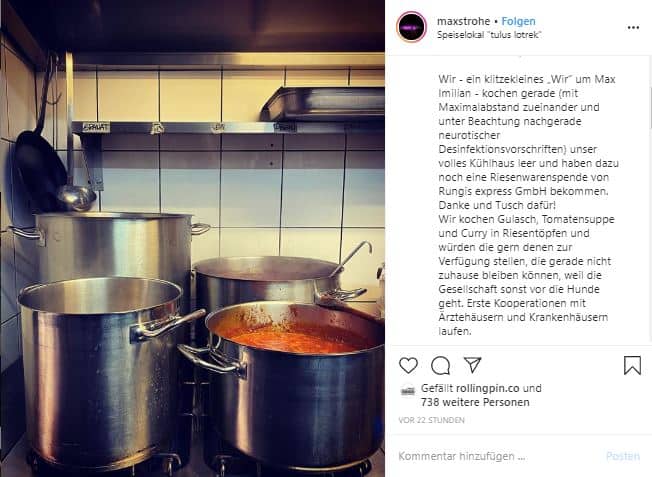Click the post caption text starting with Wir
The image size is (652, 477).
point(528,205)
